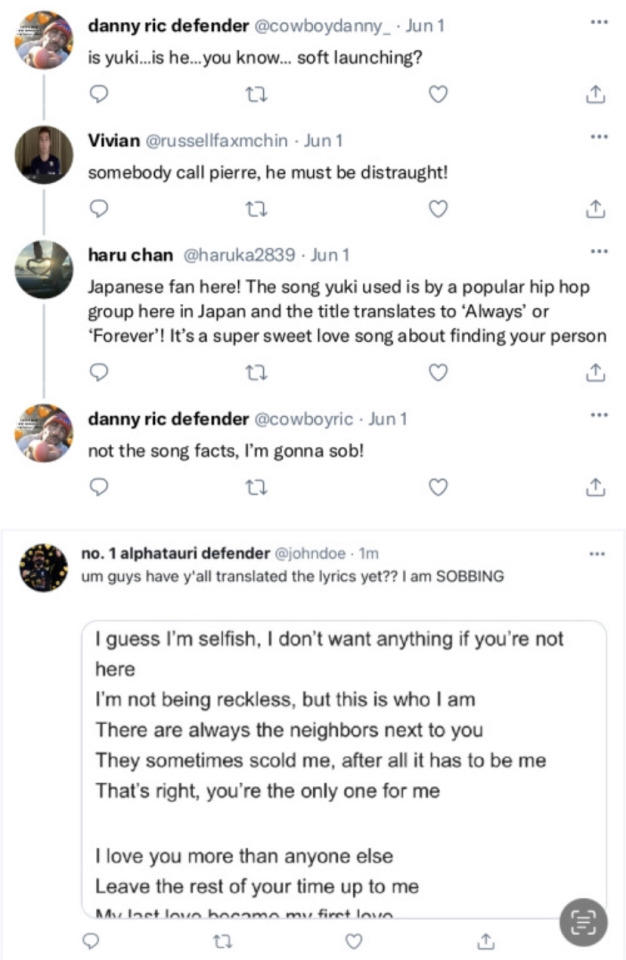The width and height of the screenshot is (626, 960).
Task: Open more options on Vivian's tweet
Action: tap(598, 136)
